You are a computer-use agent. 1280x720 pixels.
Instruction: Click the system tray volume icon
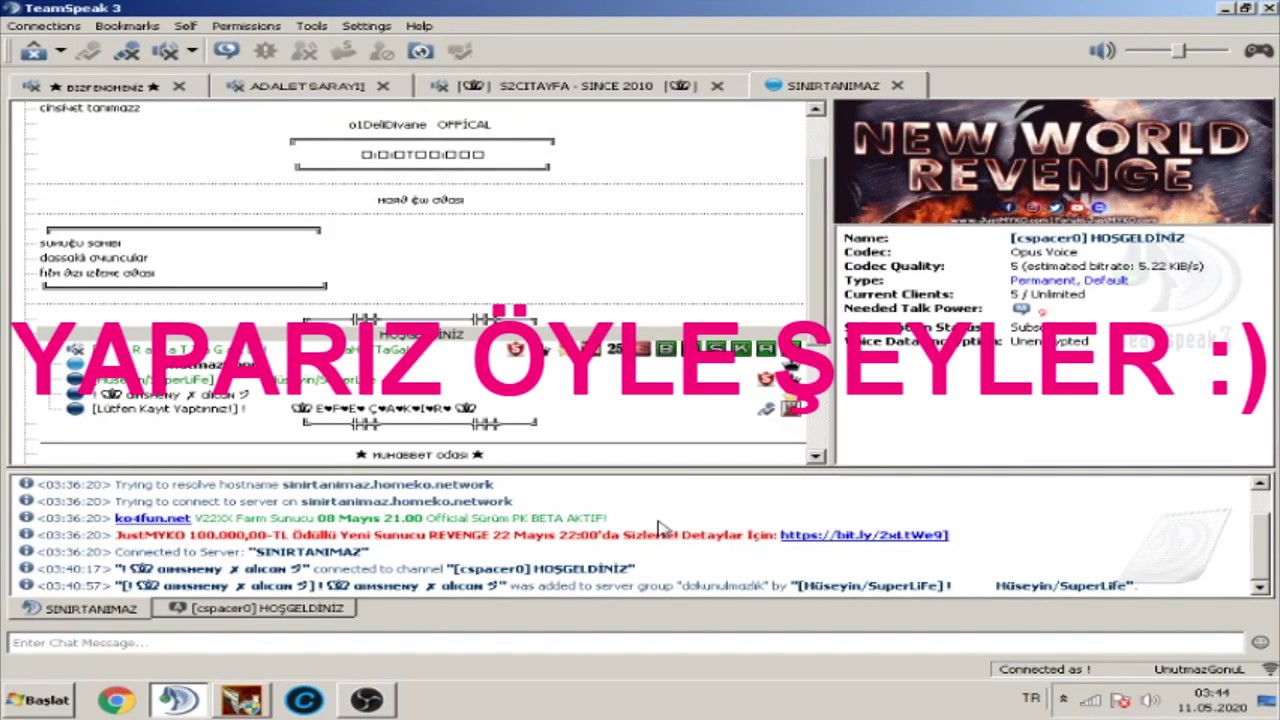coord(1149,700)
